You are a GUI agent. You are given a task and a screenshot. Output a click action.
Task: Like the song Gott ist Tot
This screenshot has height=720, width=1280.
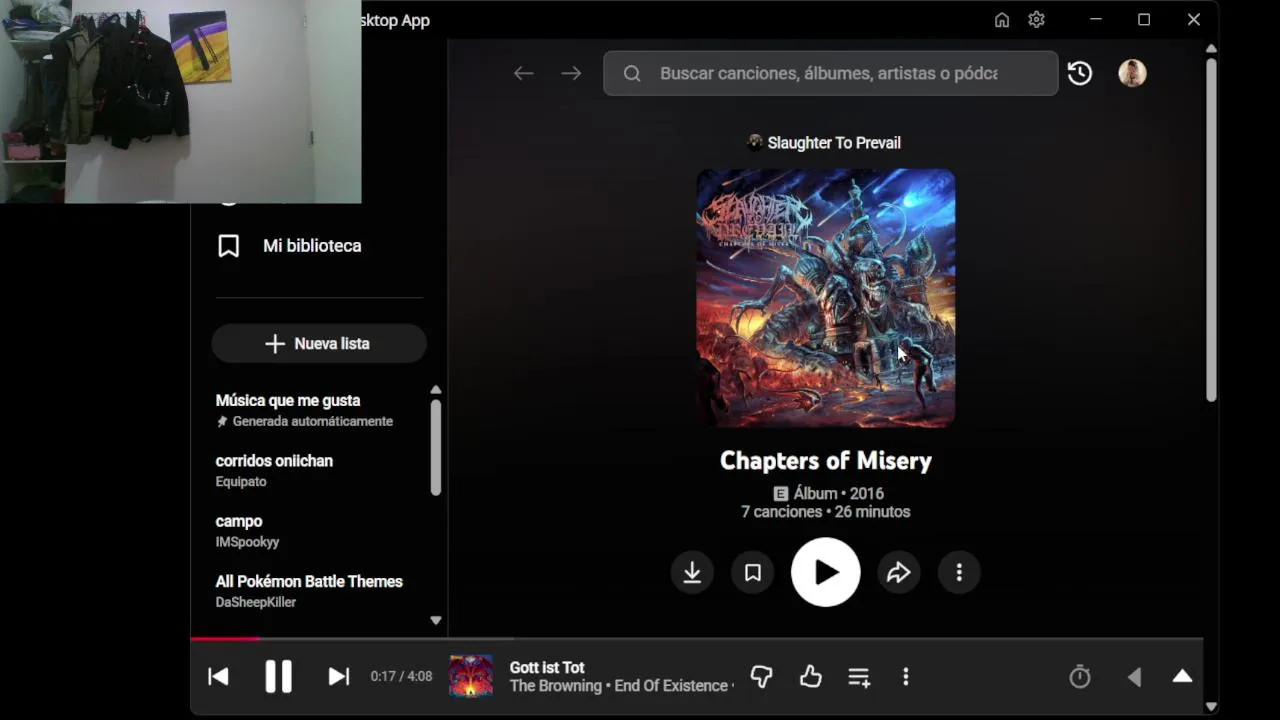pyautogui.click(x=811, y=677)
